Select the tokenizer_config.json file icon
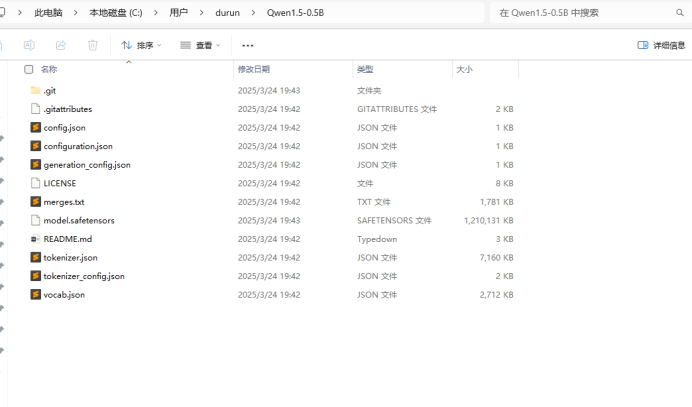Viewport: 692px width, 407px height. pos(36,276)
